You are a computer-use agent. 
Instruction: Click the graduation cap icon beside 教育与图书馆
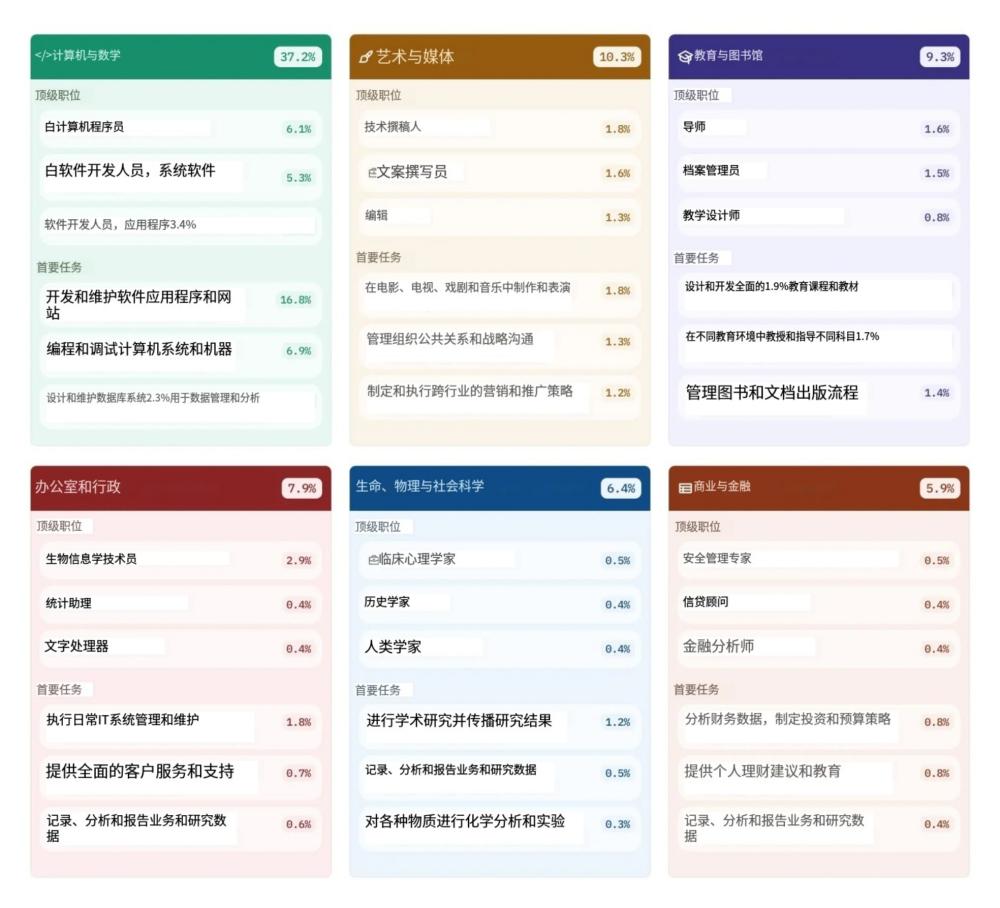point(685,57)
